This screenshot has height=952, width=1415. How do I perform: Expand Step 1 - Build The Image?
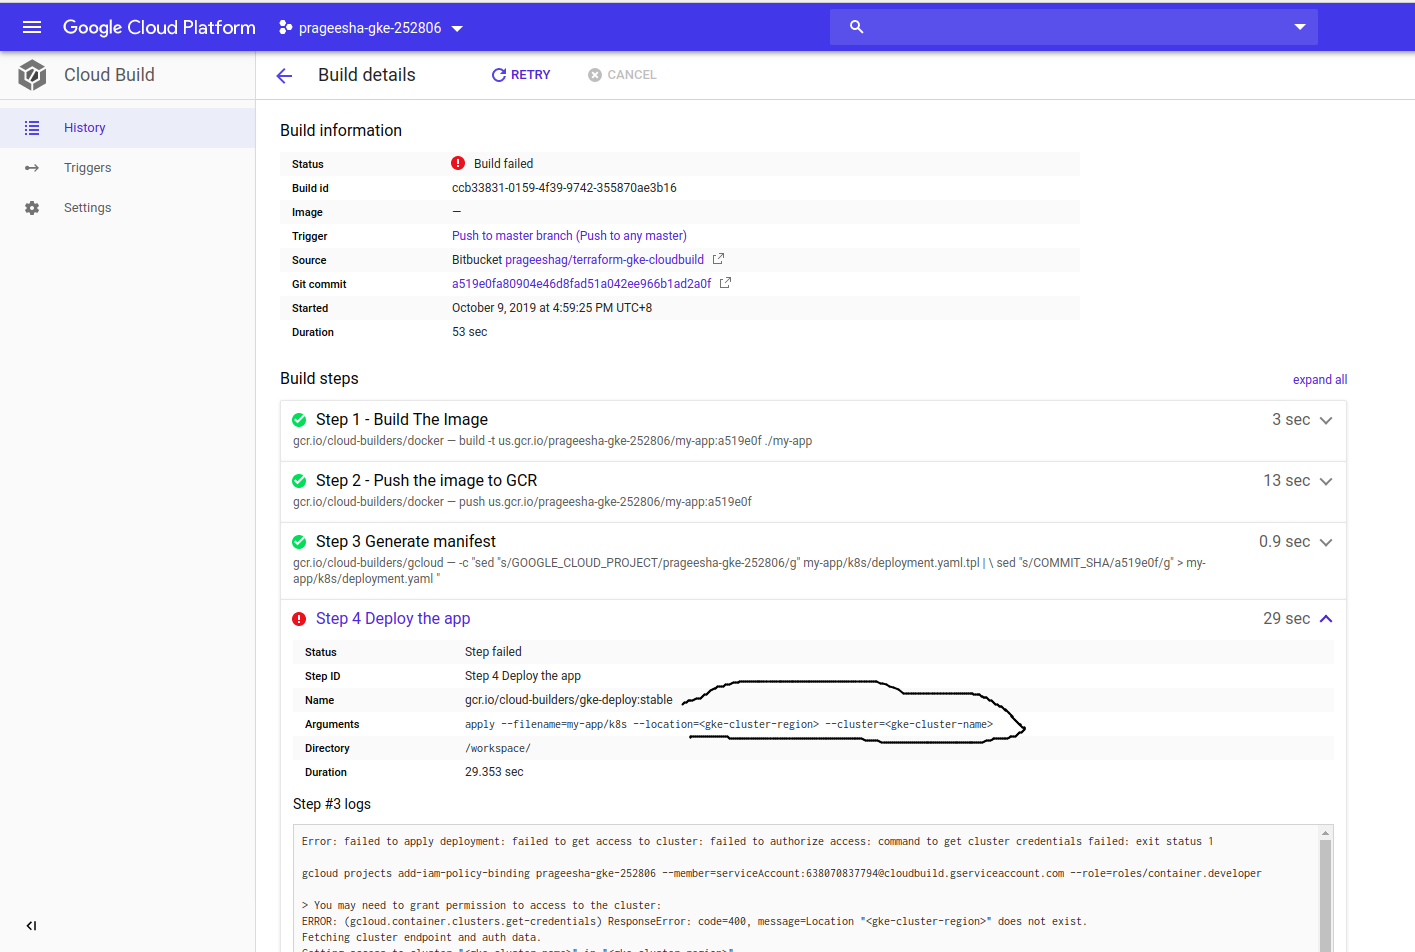(x=1326, y=420)
